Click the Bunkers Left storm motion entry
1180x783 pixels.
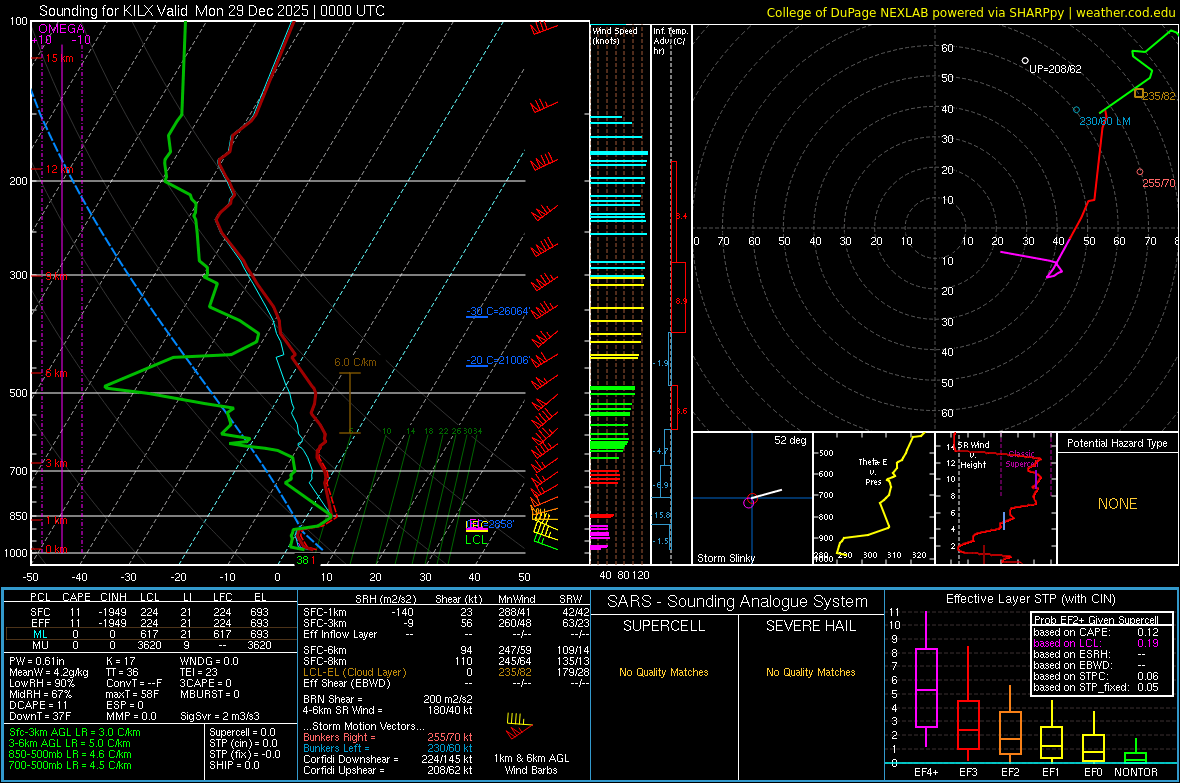[388, 748]
